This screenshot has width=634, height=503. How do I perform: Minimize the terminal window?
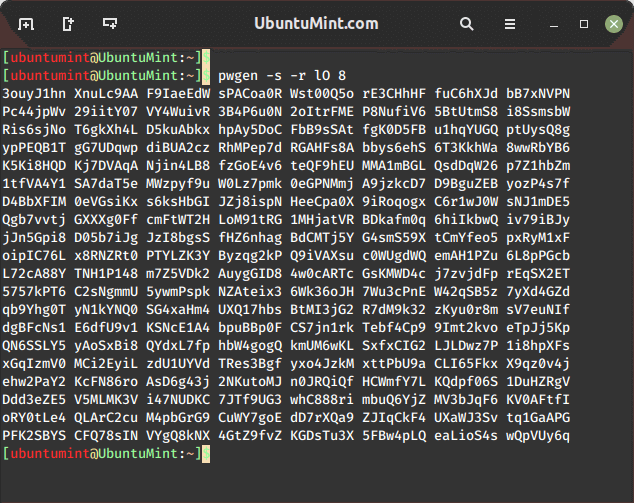[x=554, y=26]
